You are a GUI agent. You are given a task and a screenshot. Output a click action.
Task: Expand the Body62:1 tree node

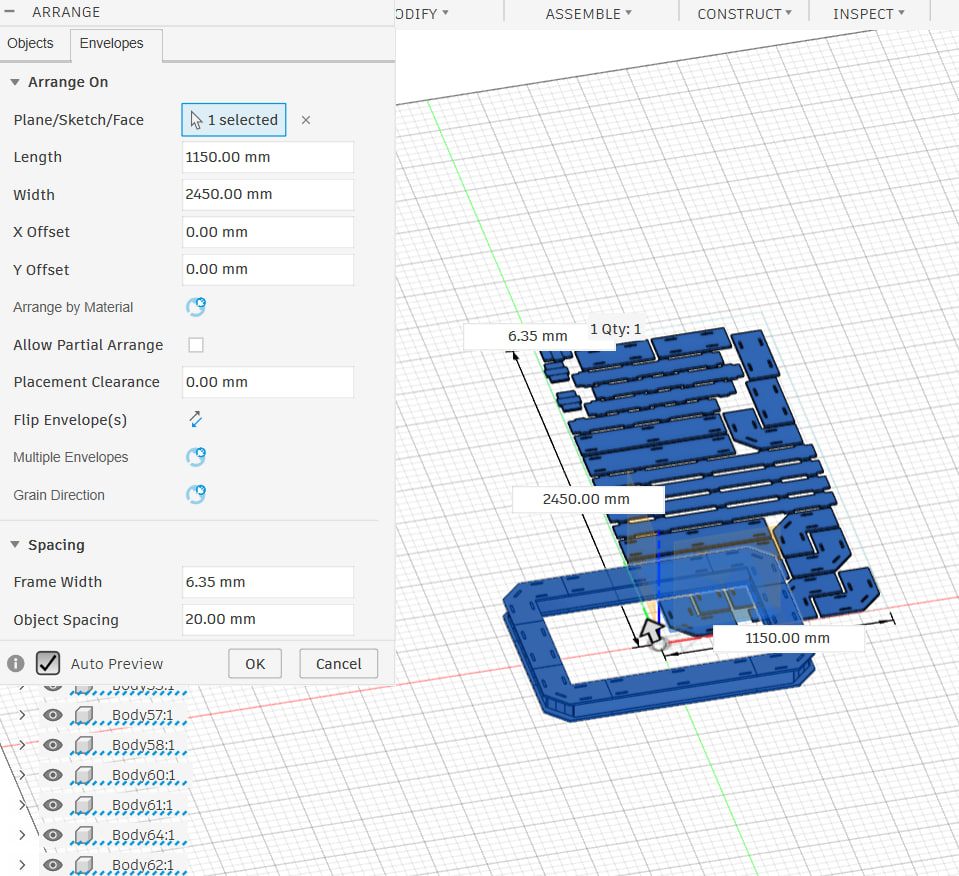coord(22,864)
